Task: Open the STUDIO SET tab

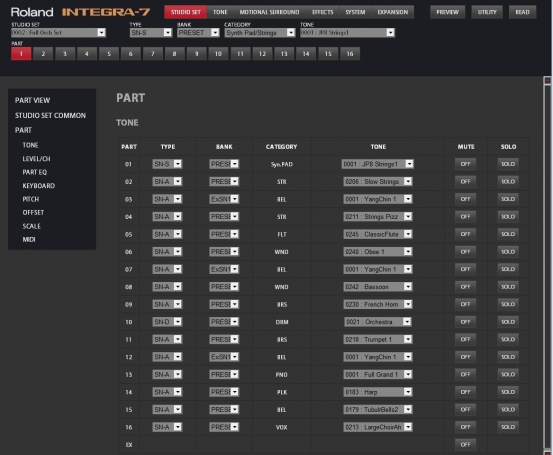Action: (x=186, y=12)
